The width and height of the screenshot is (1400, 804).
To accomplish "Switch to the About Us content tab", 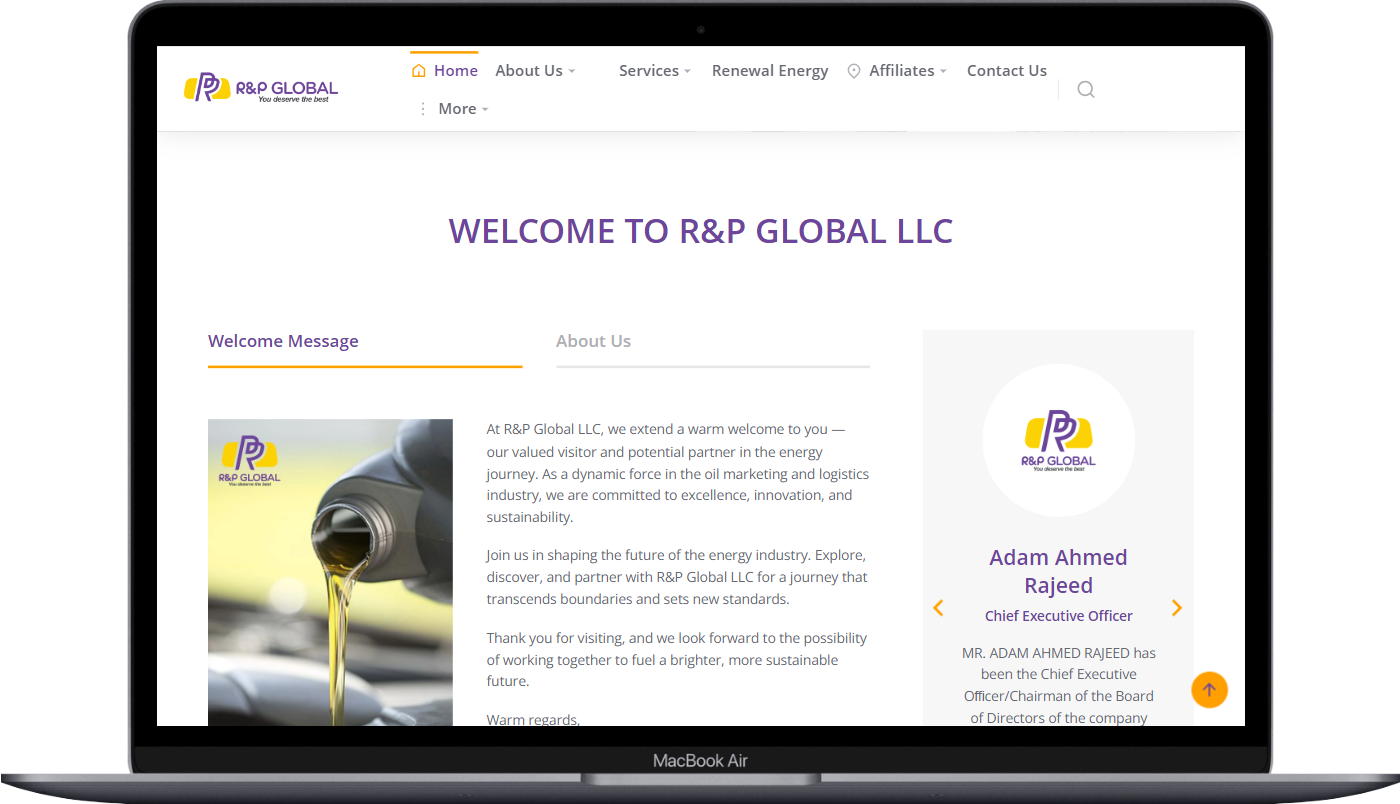I will [593, 341].
